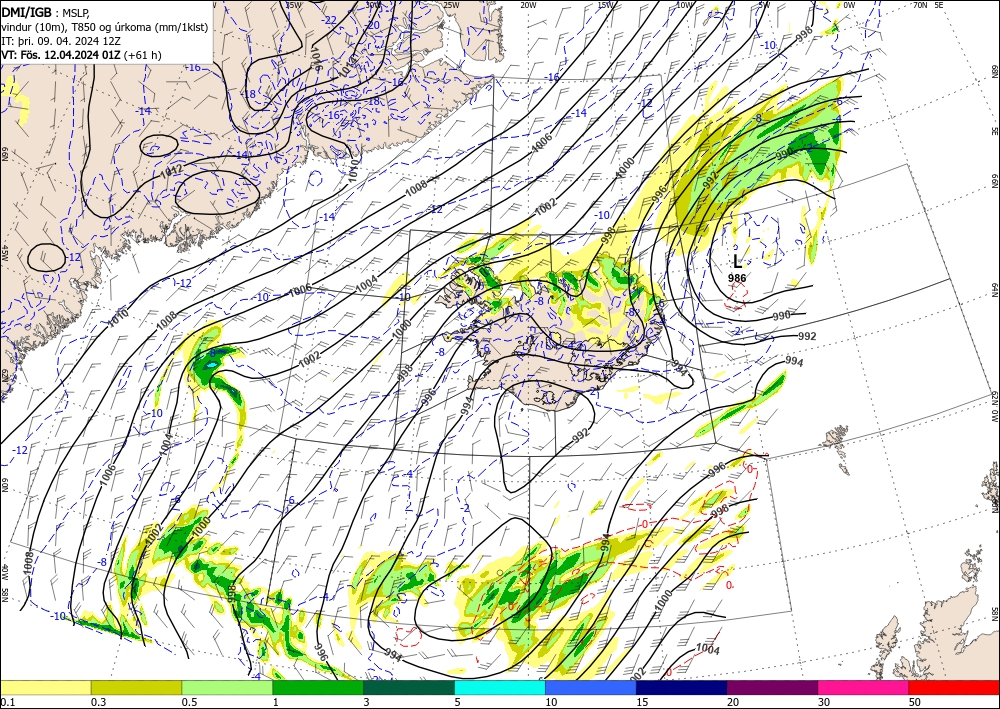Click the pink 30–50 legend color segment
Image resolution: width=1000 pixels, height=709 pixels.
click(864, 687)
